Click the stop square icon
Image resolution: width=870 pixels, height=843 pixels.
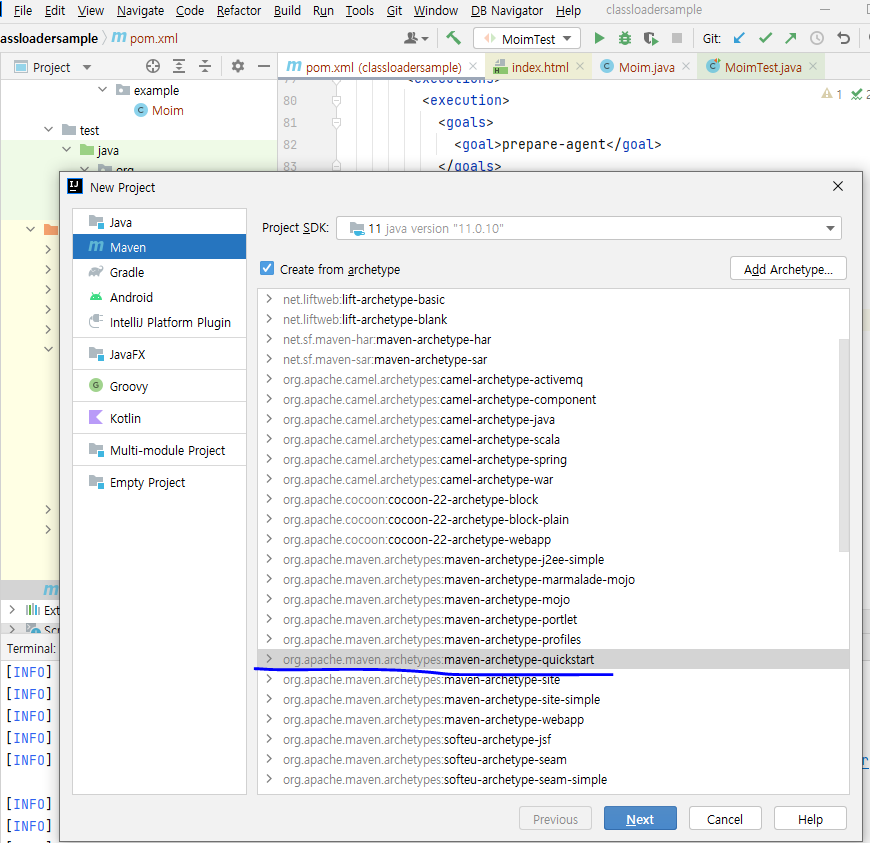pyautogui.click(x=676, y=38)
